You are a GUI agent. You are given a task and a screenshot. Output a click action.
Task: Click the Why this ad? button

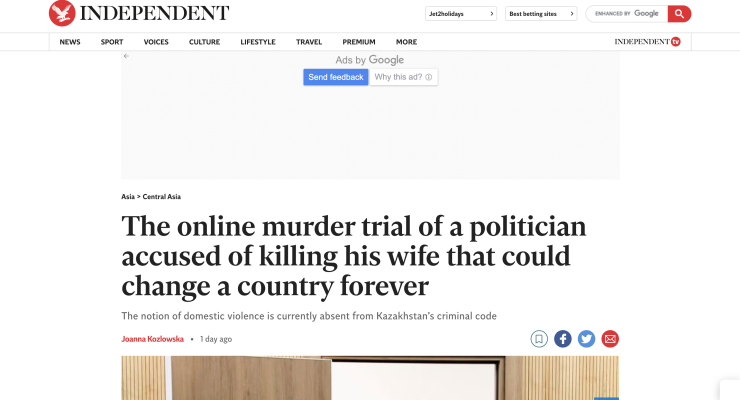click(403, 77)
